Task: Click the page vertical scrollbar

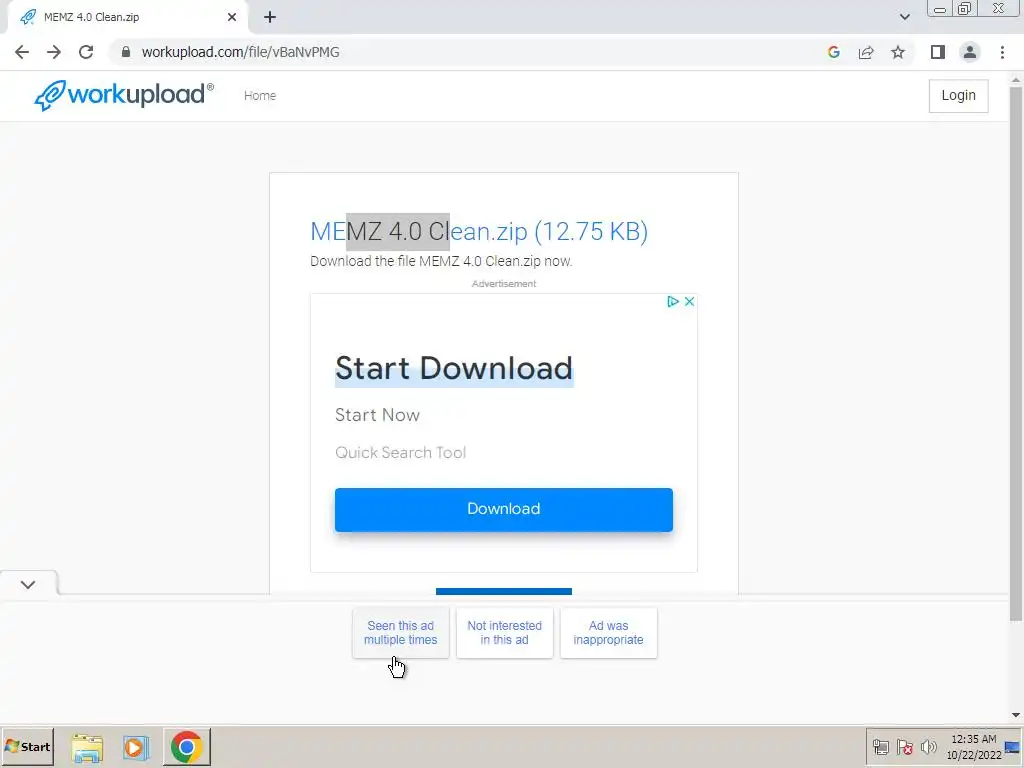Action: (x=1016, y=353)
